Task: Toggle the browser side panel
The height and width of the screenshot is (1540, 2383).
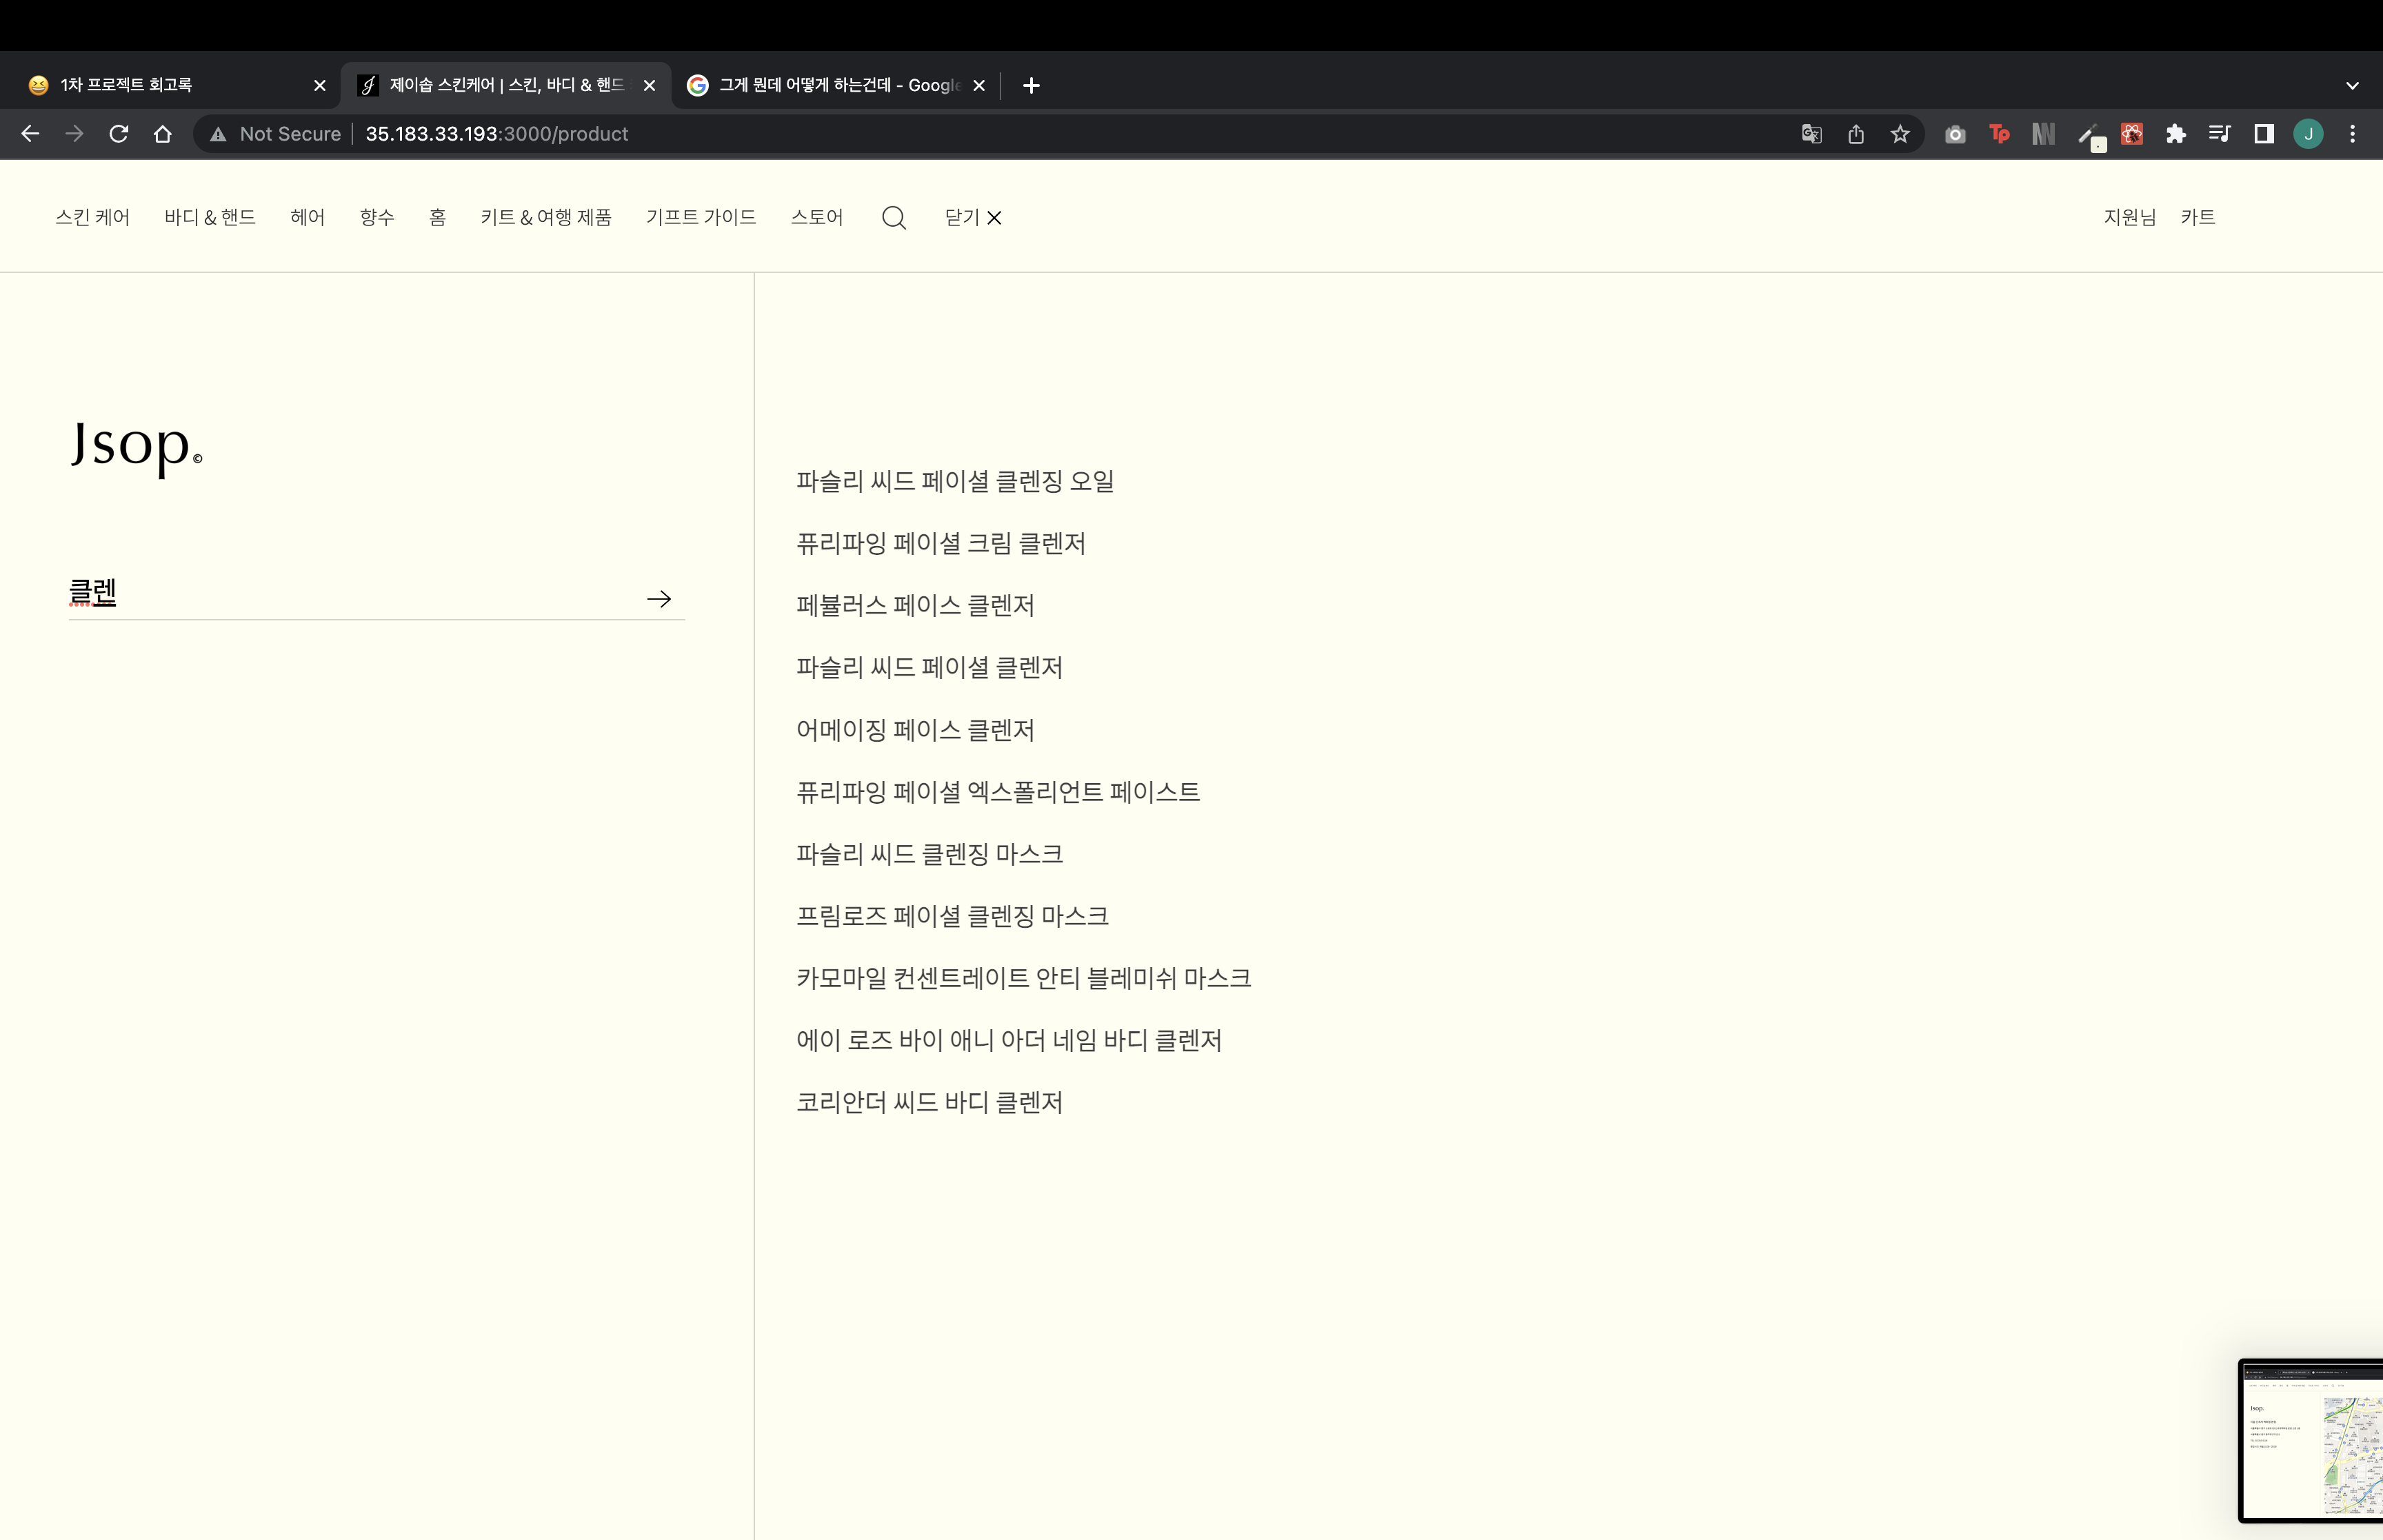Action: point(2264,134)
